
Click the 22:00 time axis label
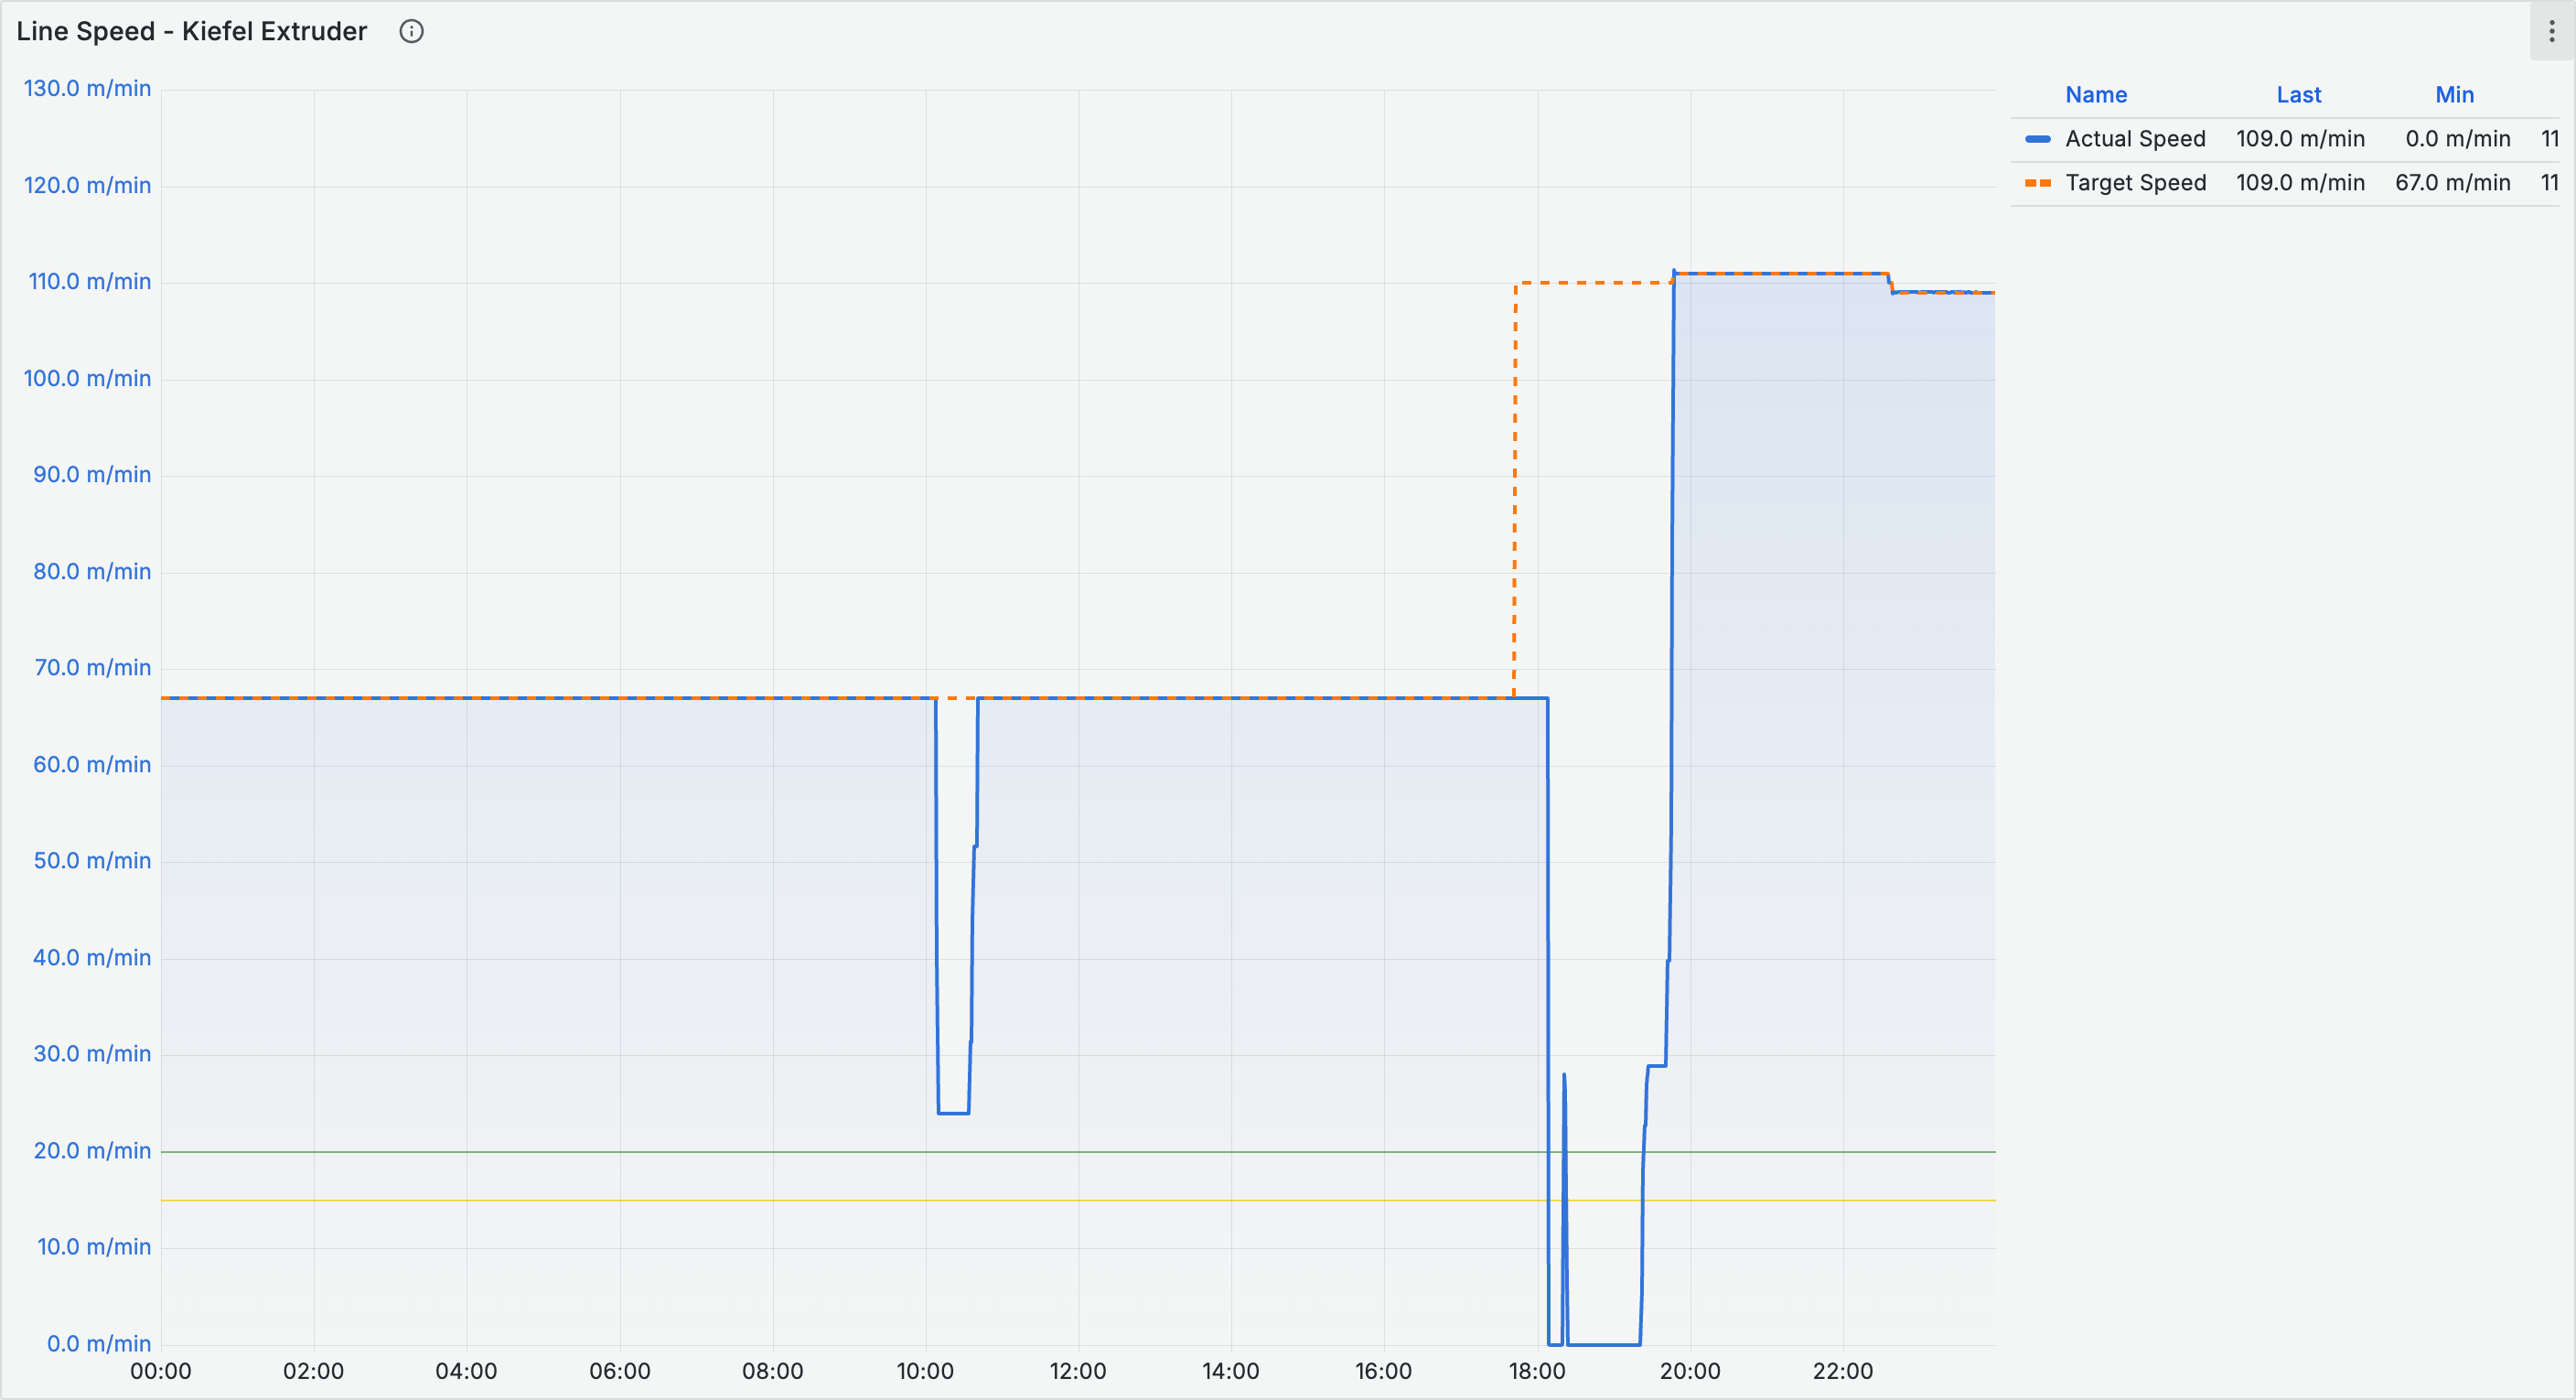[x=1842, y=1371]
